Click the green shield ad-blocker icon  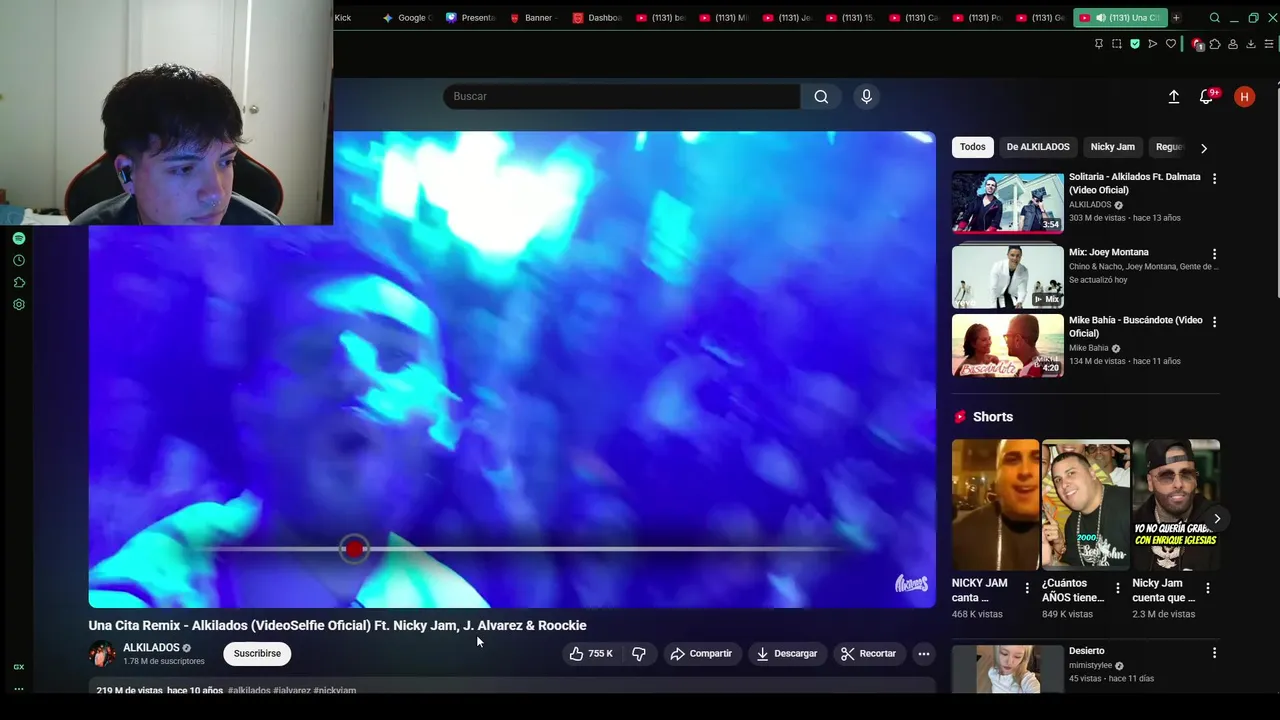[x=1134, y=44]
